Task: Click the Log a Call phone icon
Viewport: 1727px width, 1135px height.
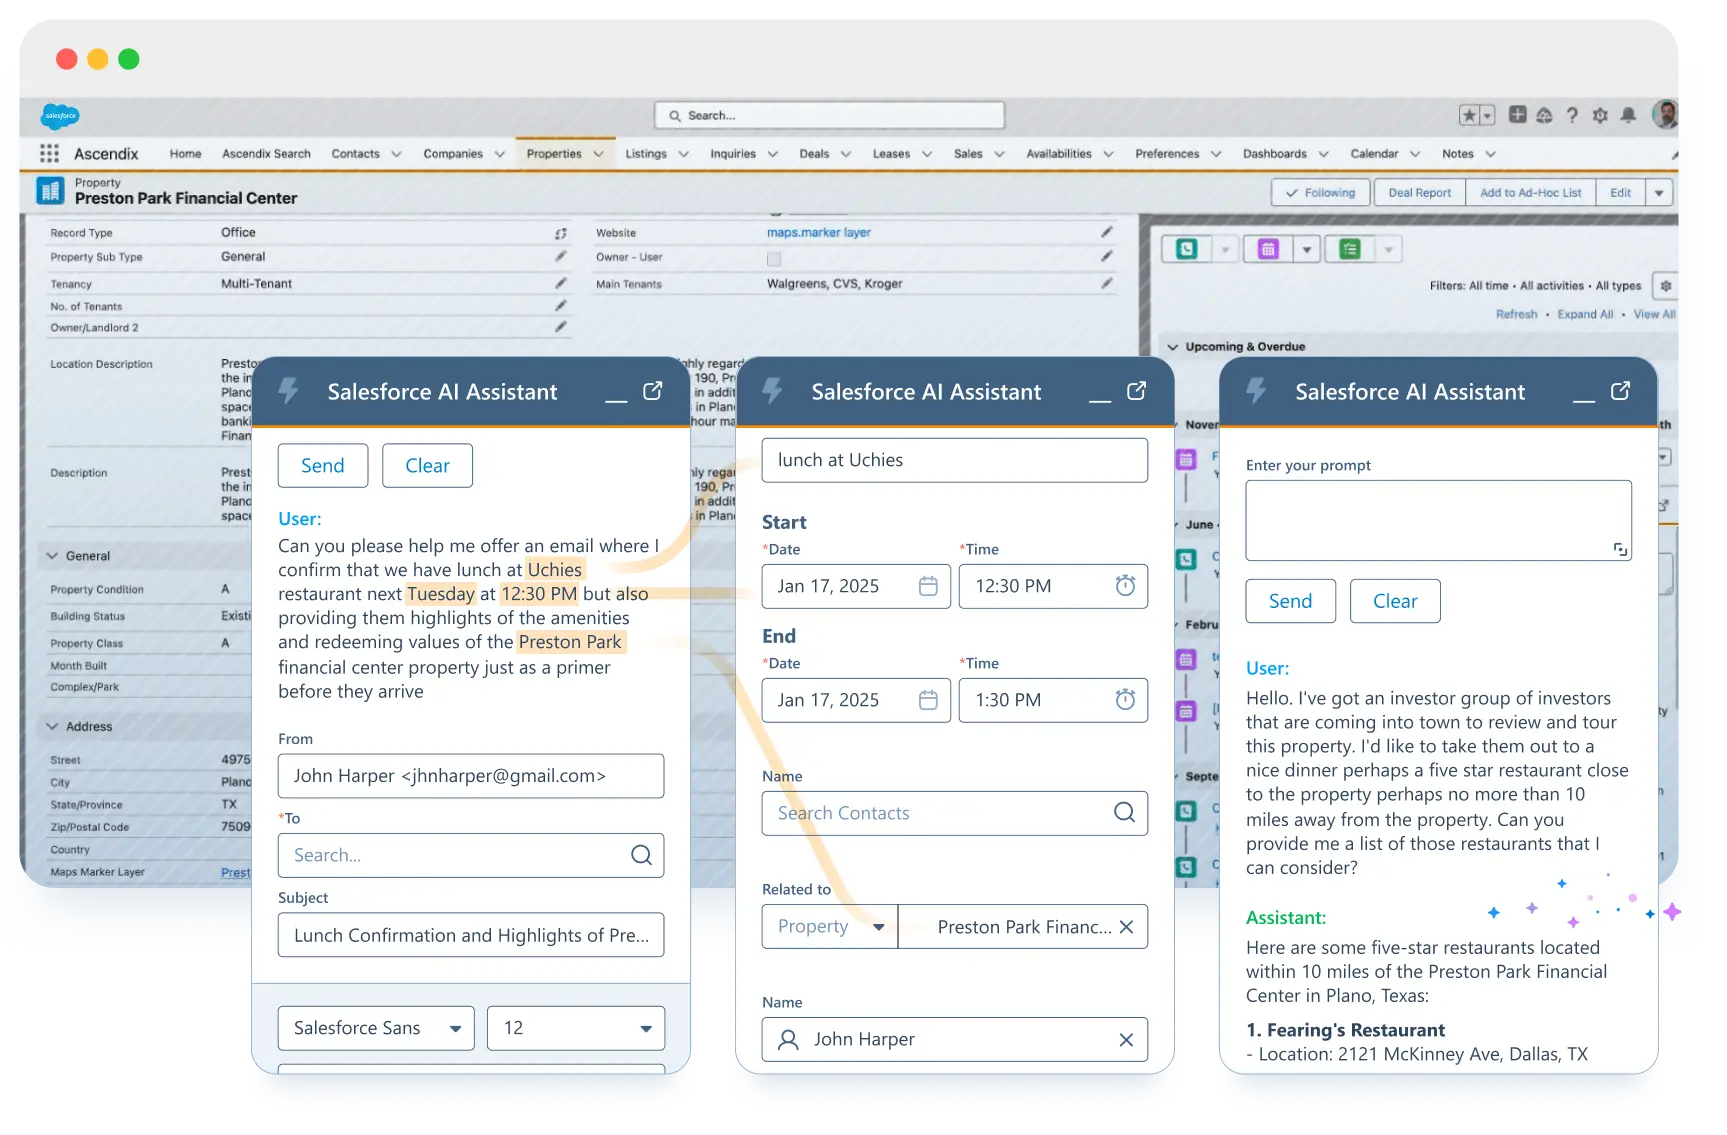Action: 1187,249
